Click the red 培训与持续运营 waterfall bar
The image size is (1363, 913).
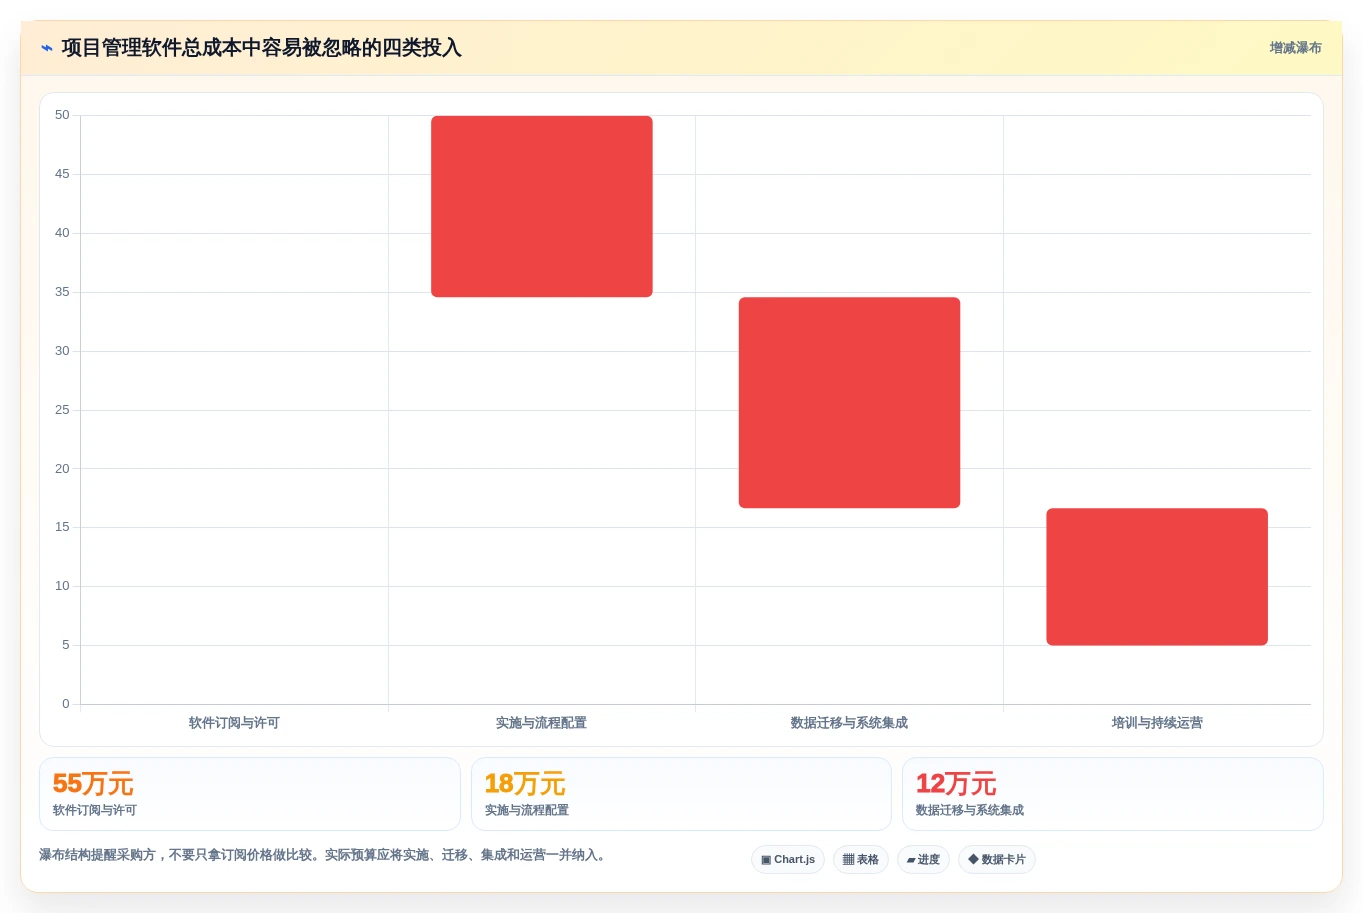1157,577
